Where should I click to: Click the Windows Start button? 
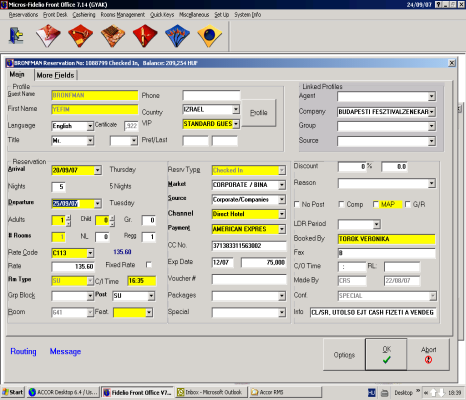[13, 392]
